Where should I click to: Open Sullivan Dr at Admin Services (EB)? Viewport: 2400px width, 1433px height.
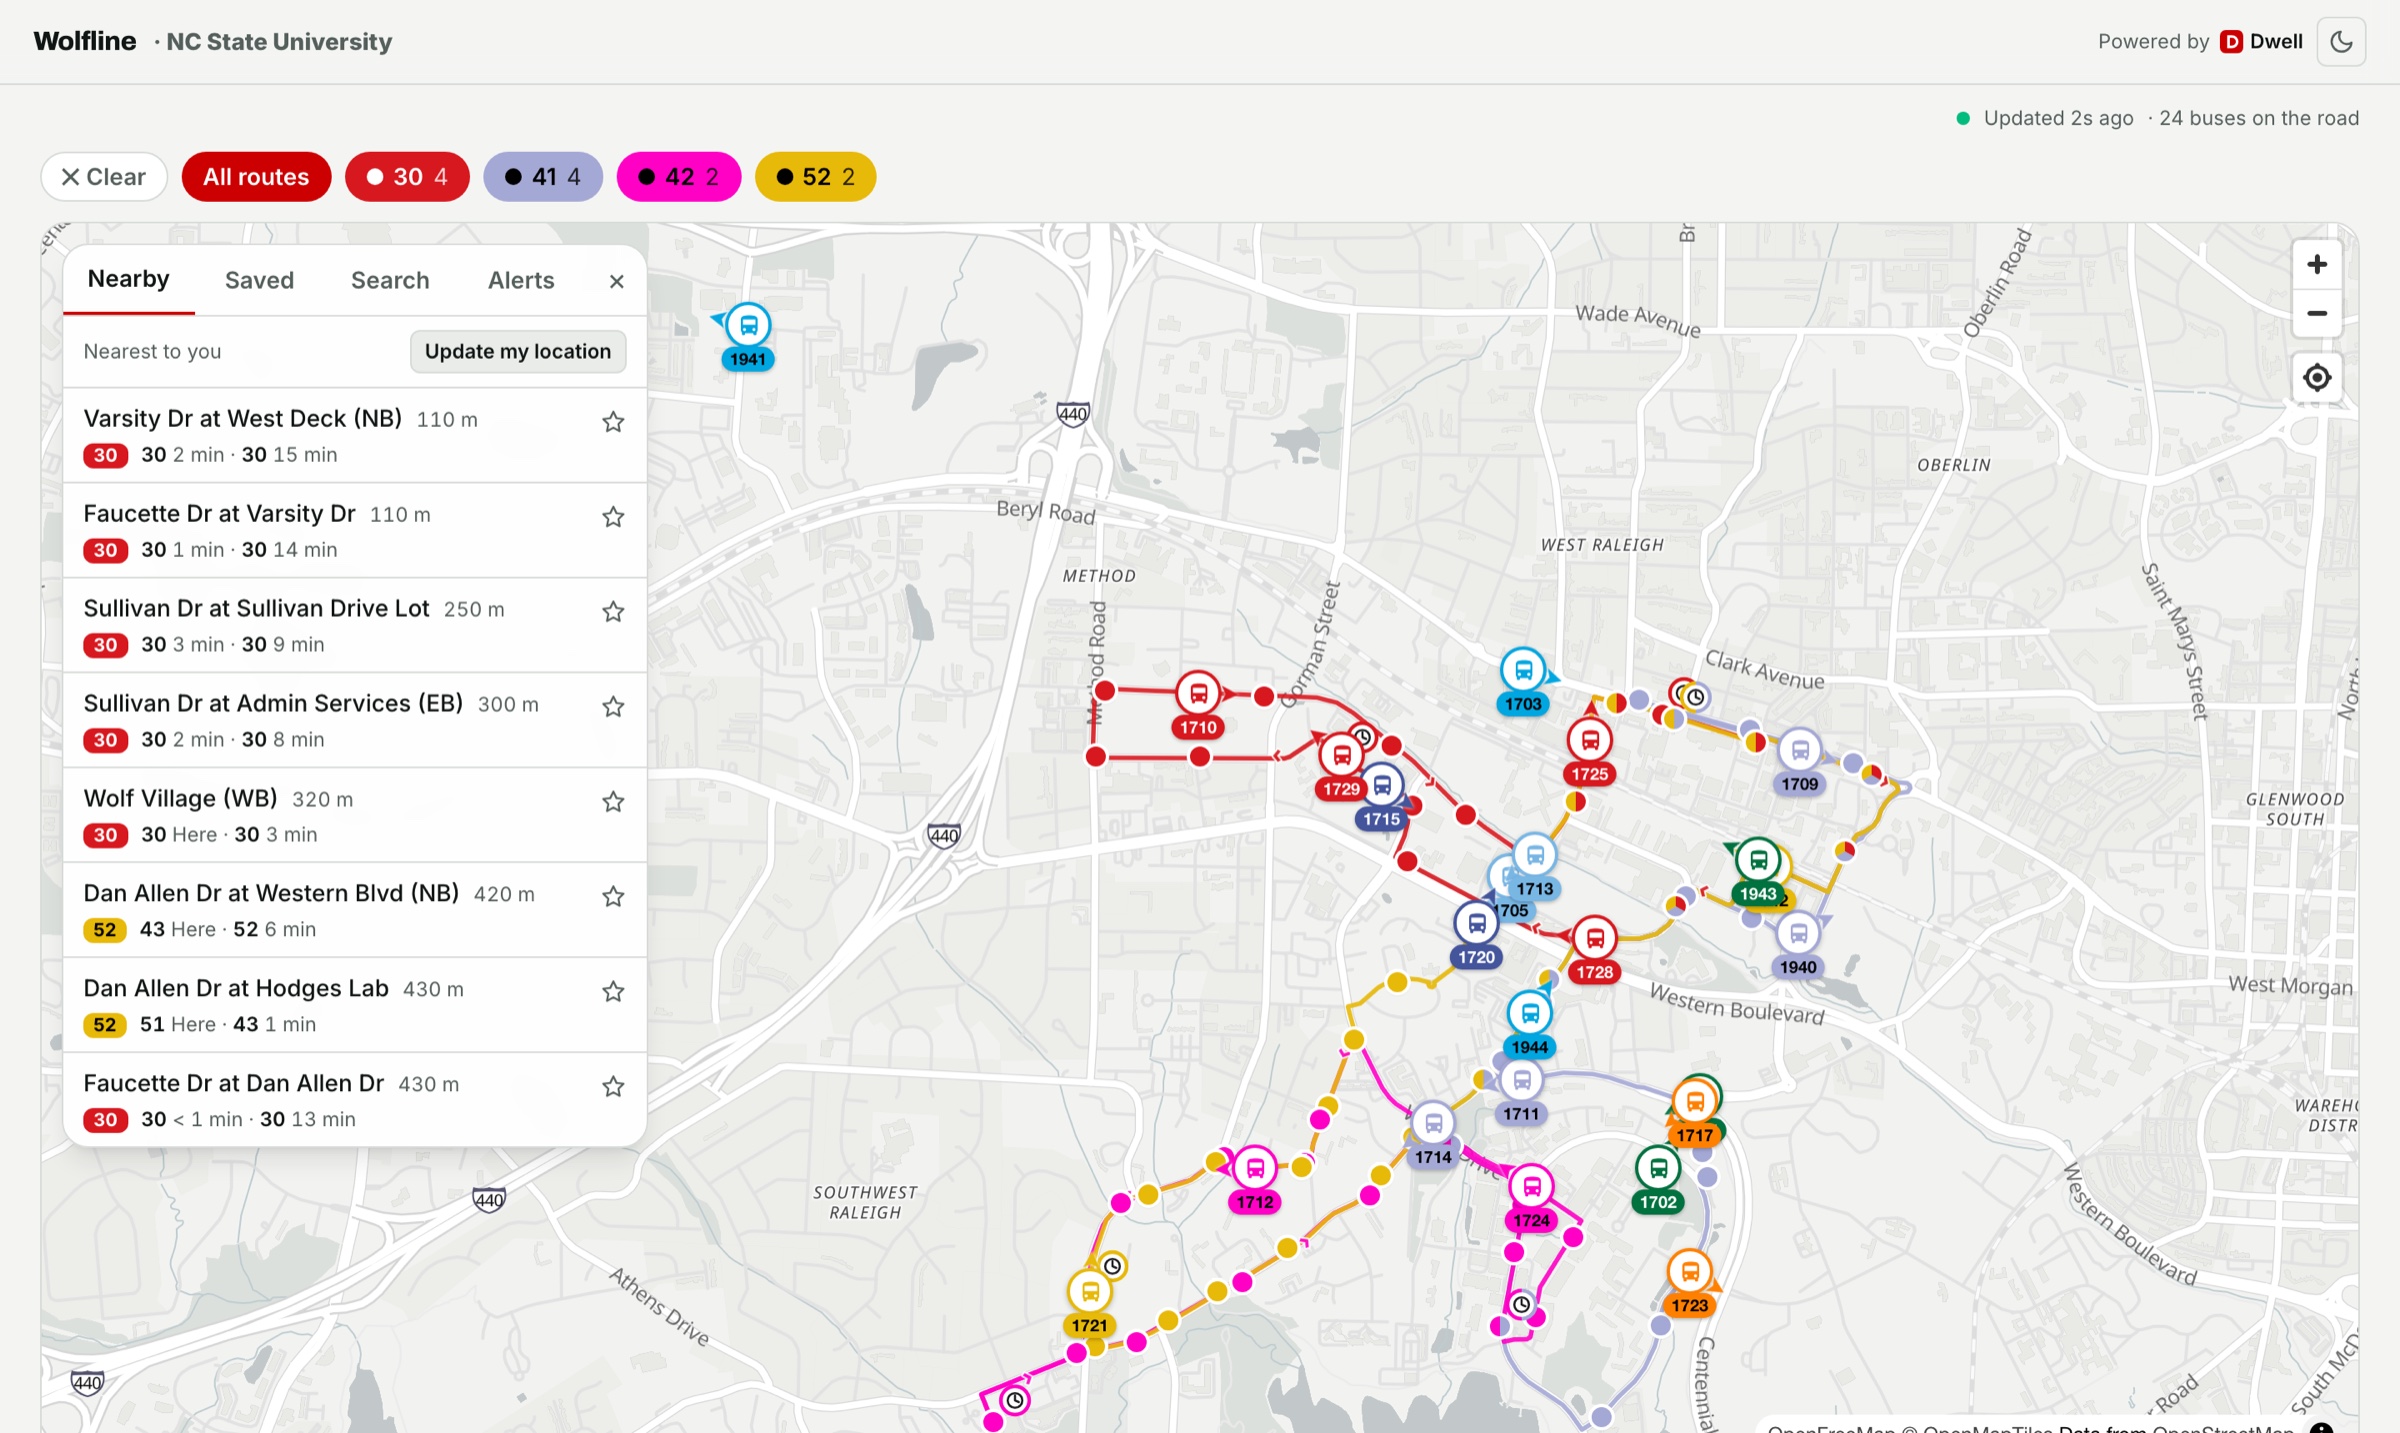pos(355,721)
